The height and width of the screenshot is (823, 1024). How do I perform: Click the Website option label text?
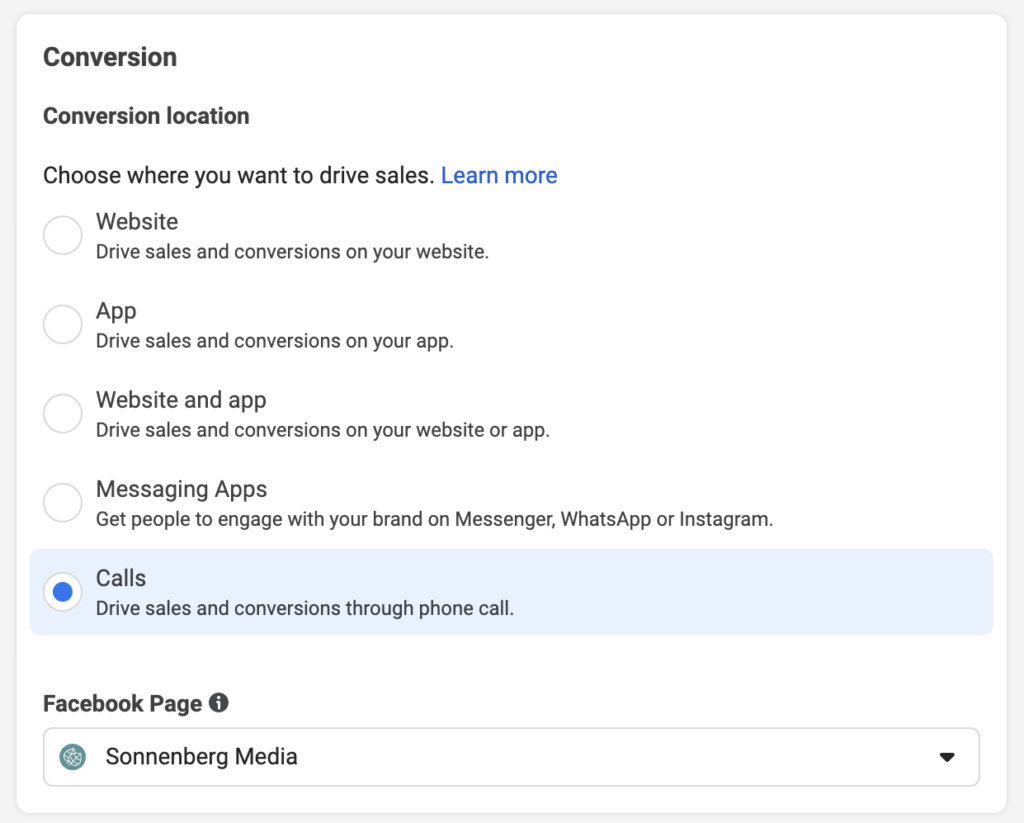click(x=136, y=221)
